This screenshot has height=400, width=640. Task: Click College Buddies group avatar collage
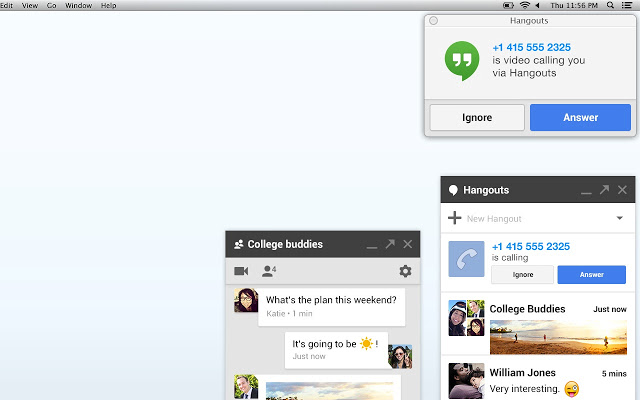click(467, 318)
